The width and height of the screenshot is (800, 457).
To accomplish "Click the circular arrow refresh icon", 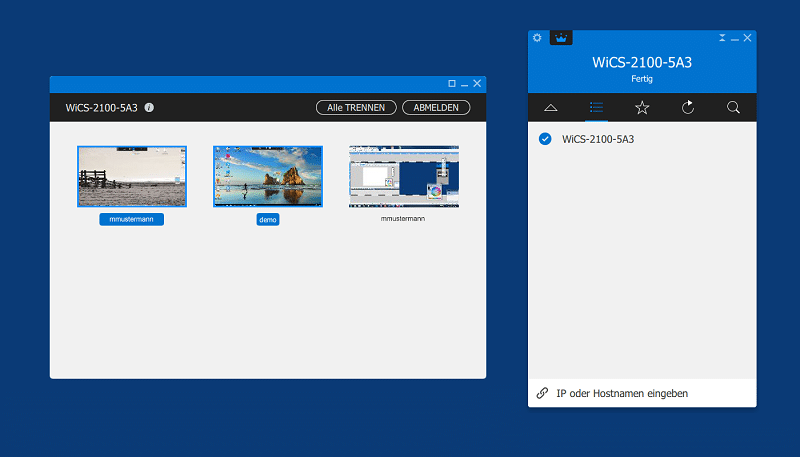I will (x=688, y=107).
